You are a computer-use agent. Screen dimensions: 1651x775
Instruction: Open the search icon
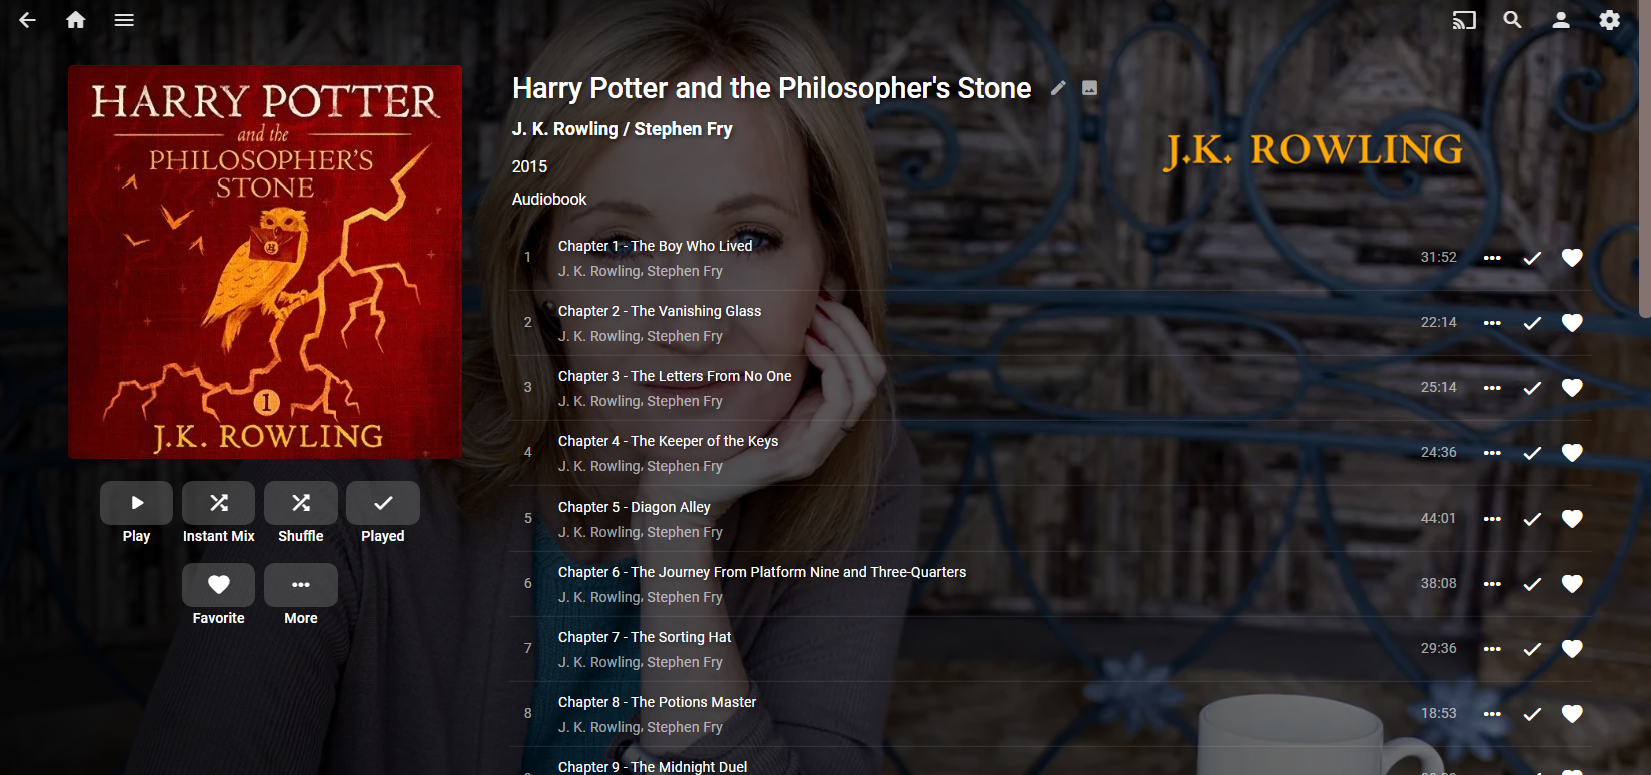1512,20
